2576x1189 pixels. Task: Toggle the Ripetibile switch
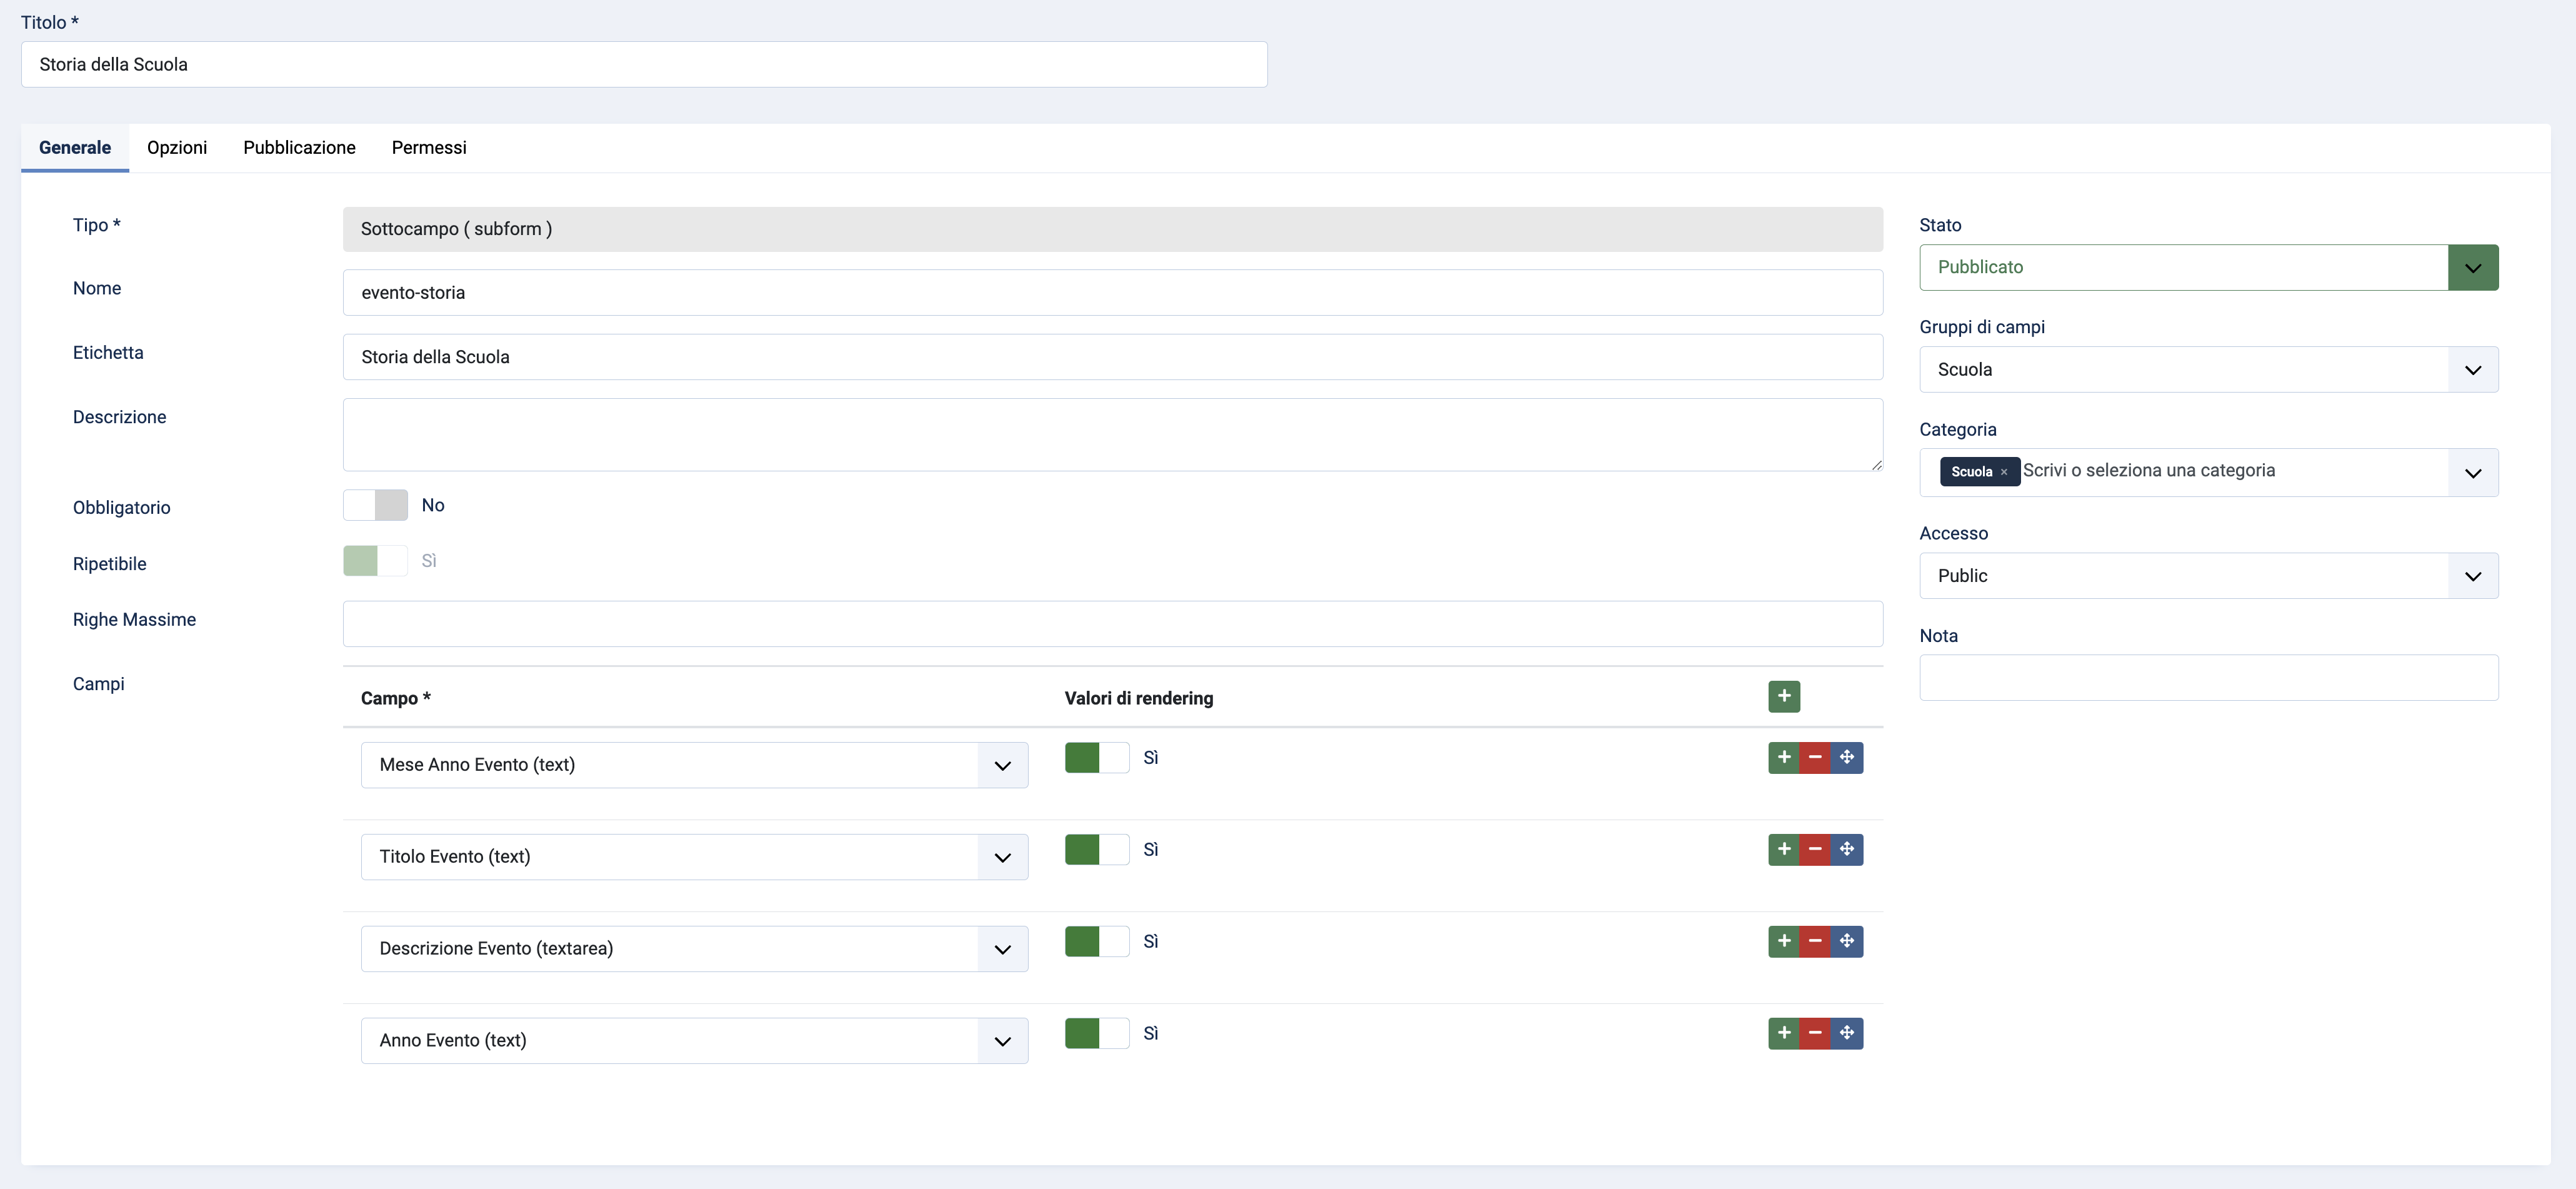(375, 561)
